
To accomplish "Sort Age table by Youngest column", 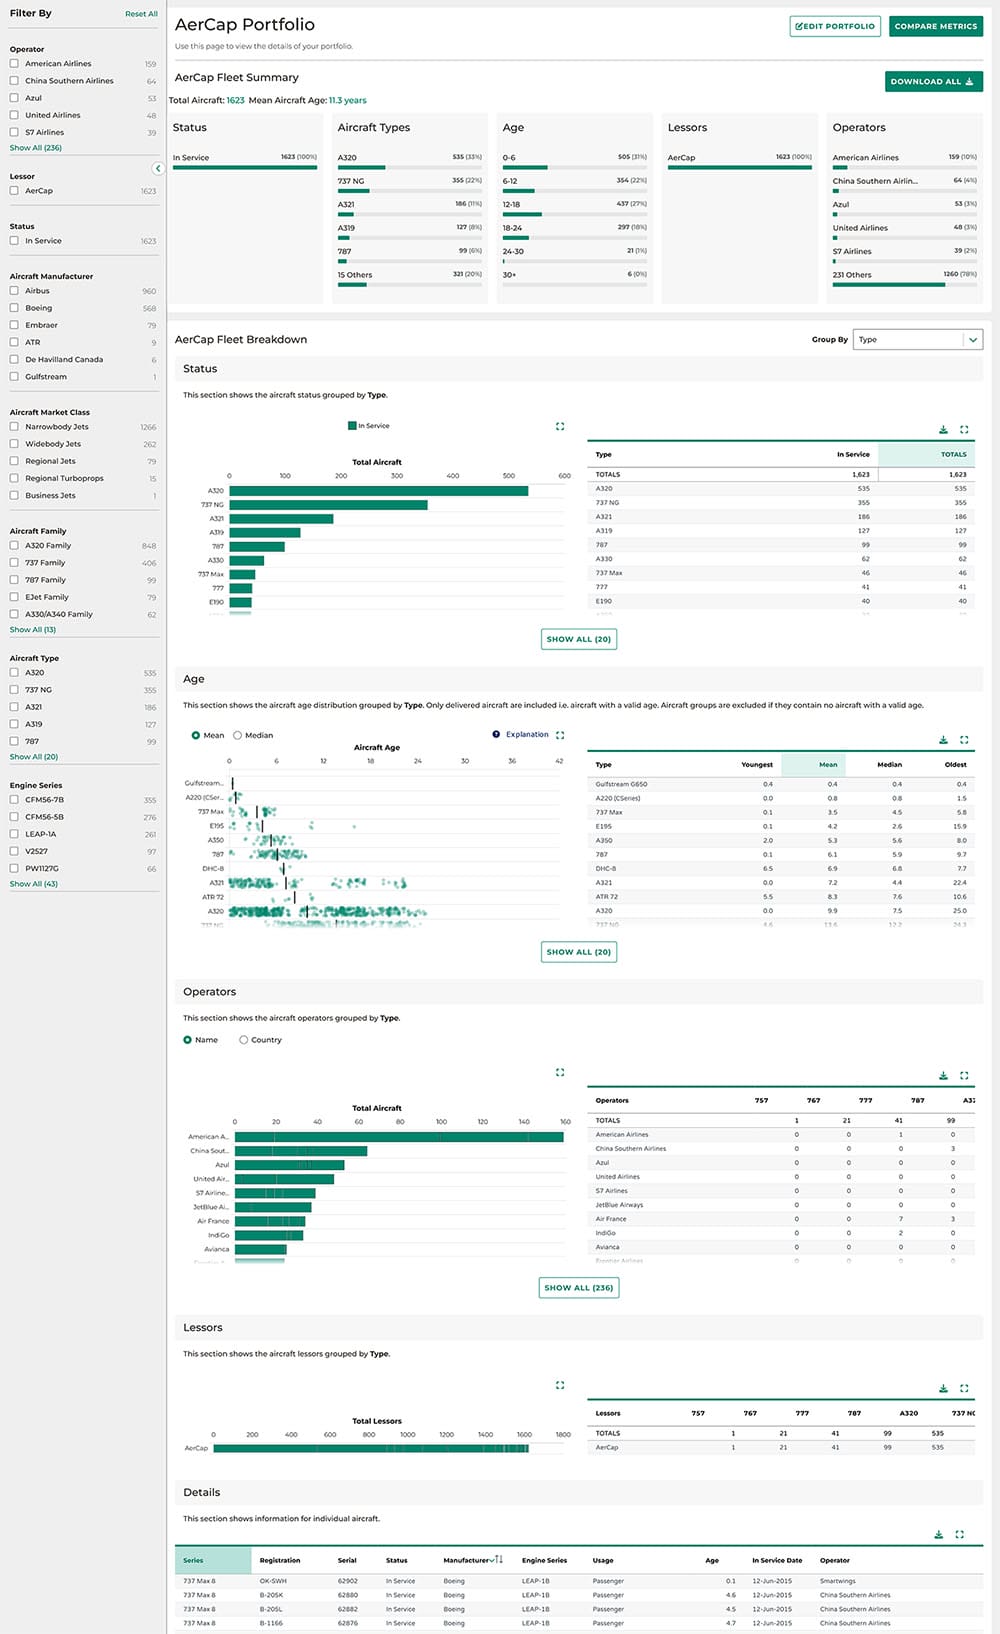I will (x=757, y=764).
